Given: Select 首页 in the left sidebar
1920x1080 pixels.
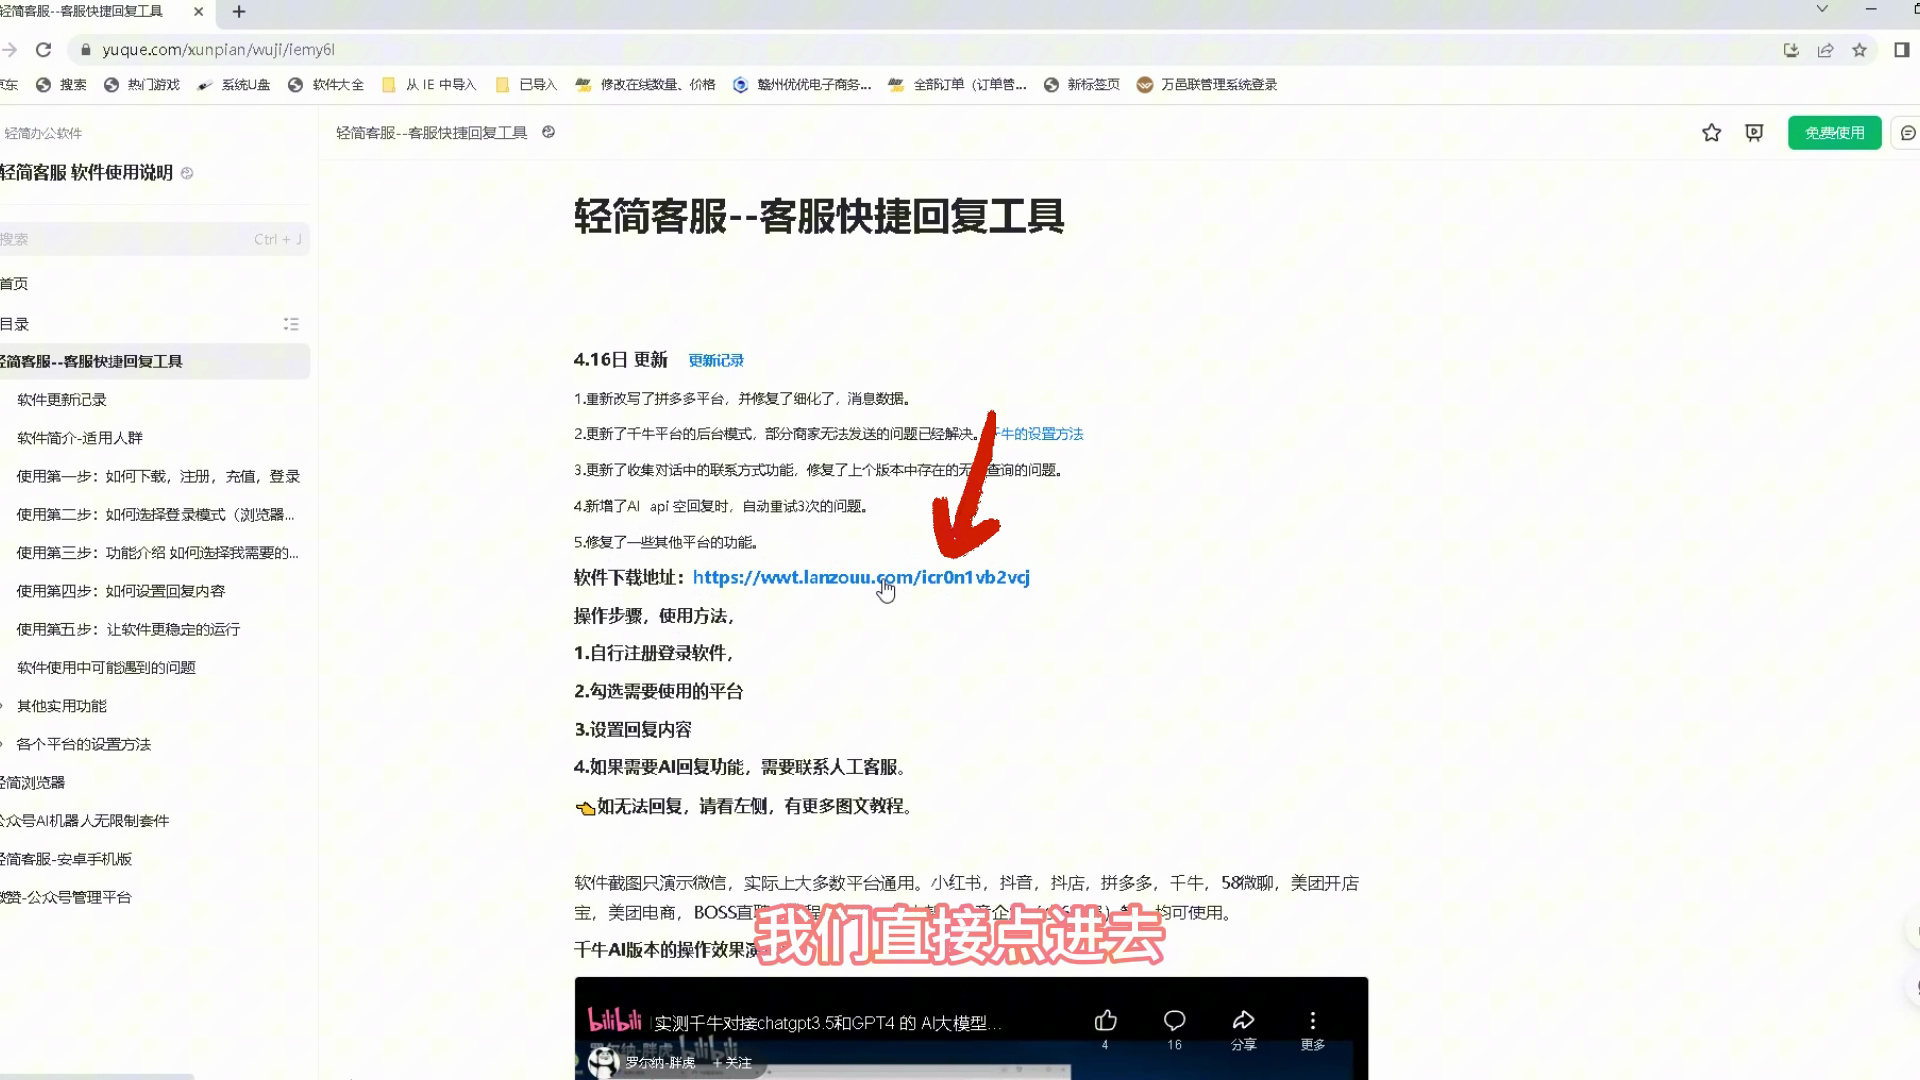Looking at the screenshot, I should tap(14, 283).
